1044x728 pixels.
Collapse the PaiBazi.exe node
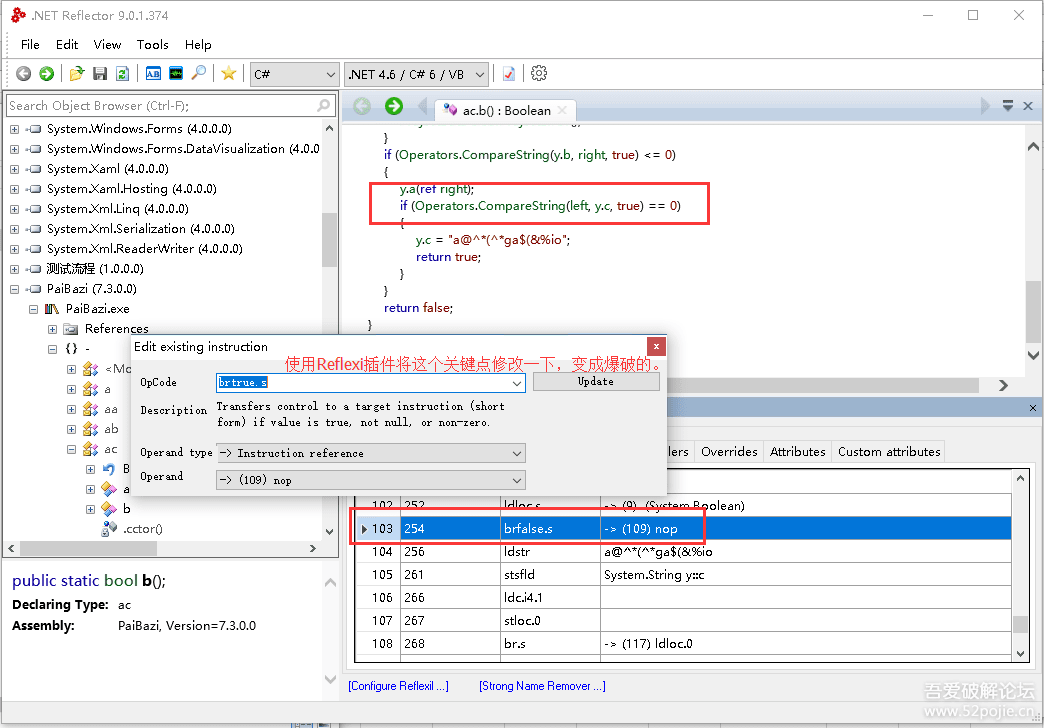(x=33, y=309)
